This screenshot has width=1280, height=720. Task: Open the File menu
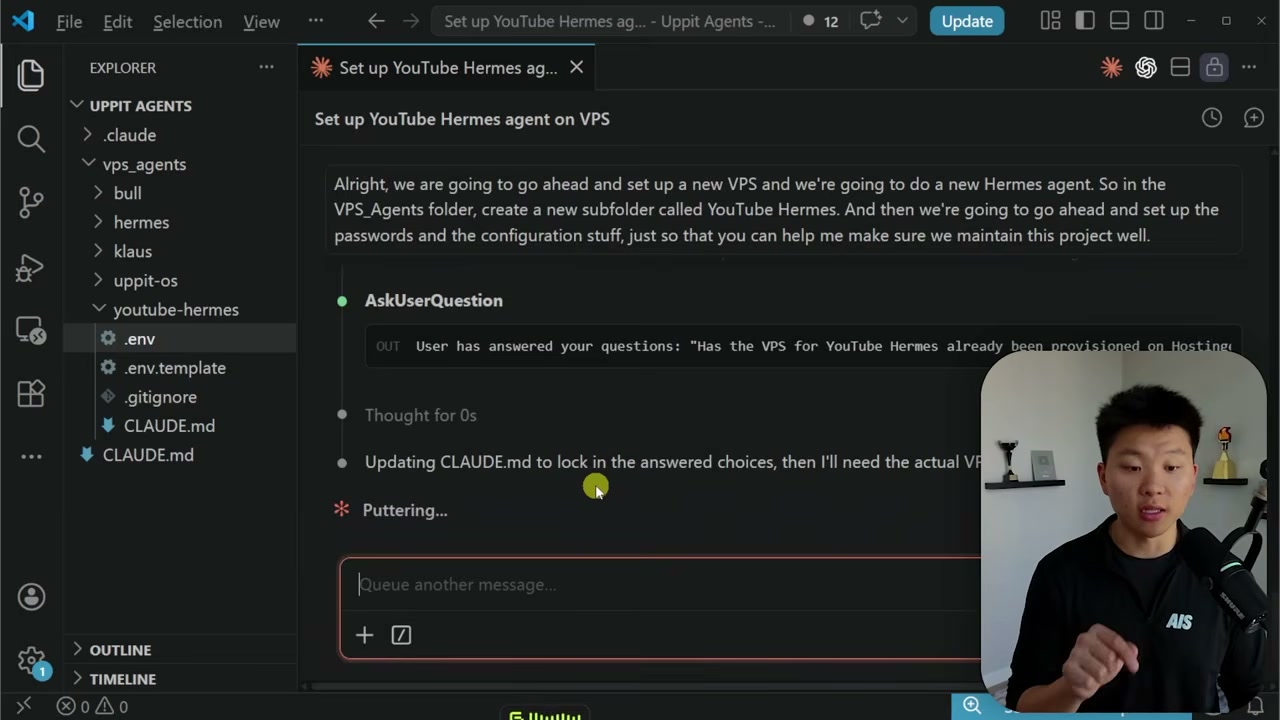pos(69,21)
